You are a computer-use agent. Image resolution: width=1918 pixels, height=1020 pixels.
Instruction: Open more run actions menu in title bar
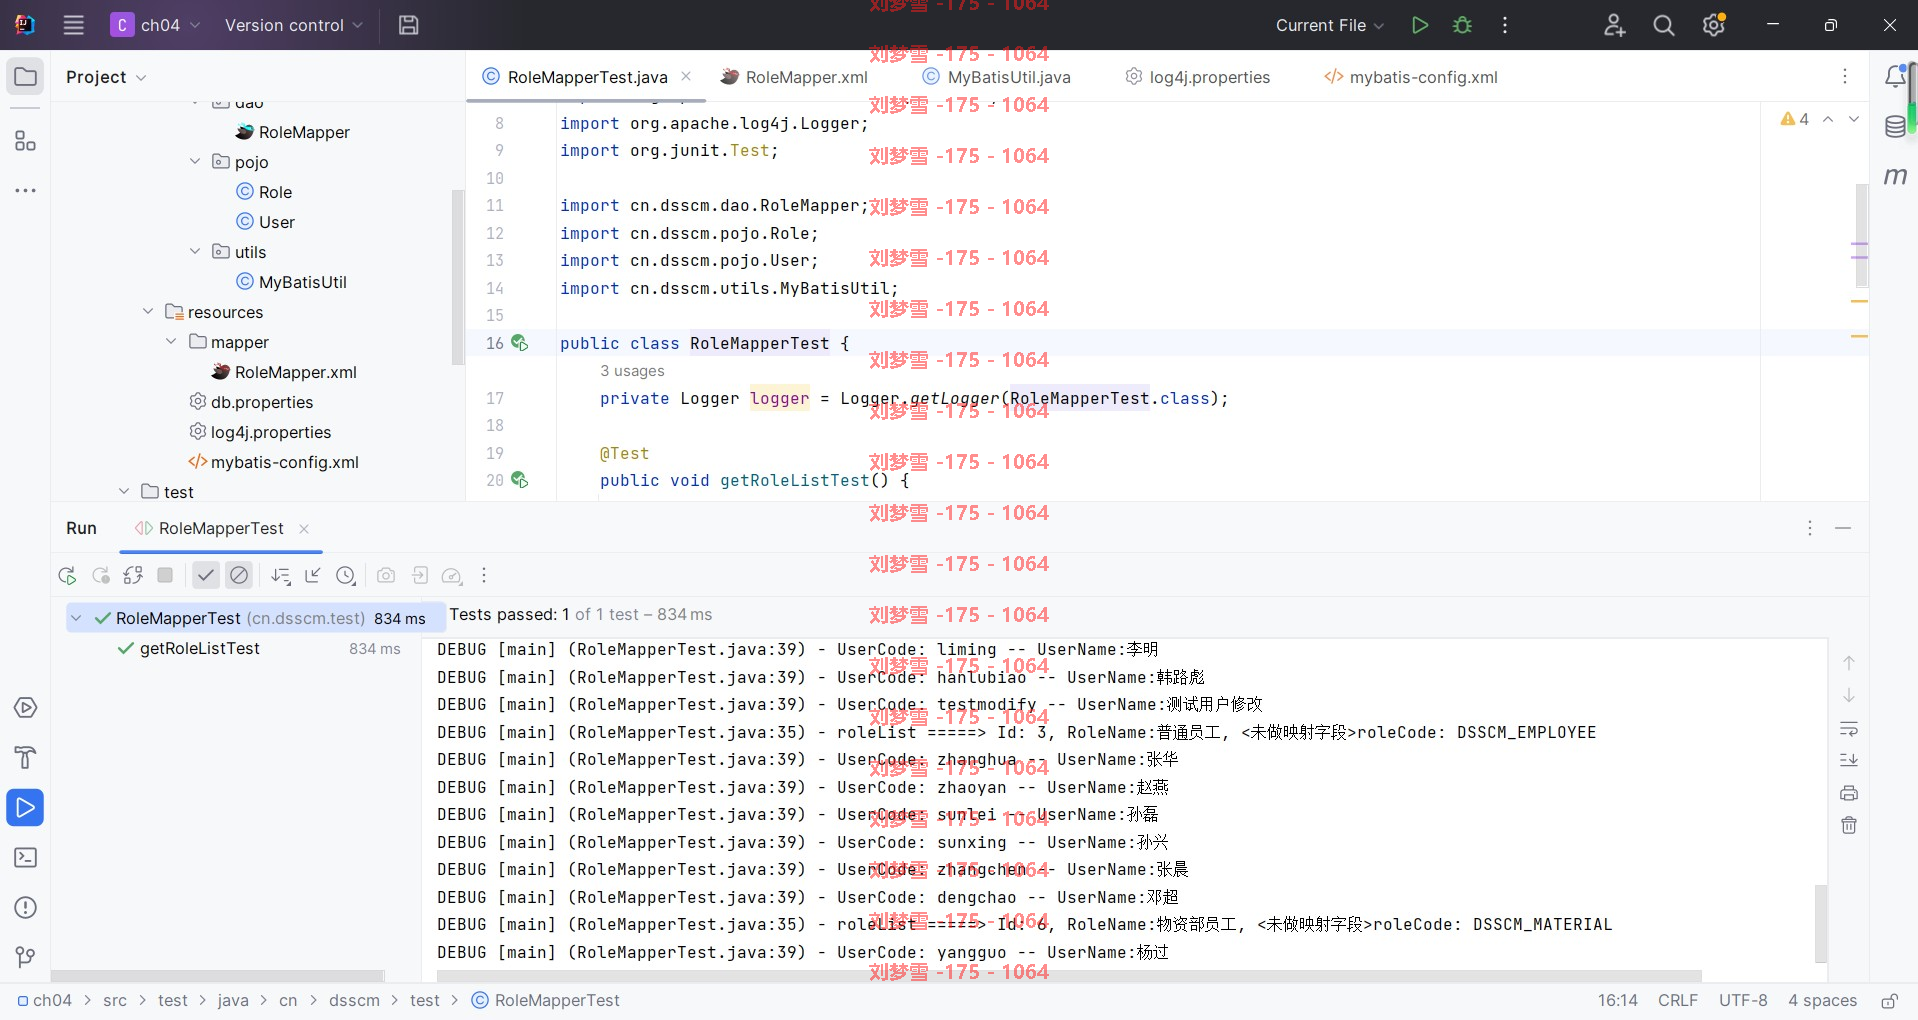pyautogui.click(x=1505, y=25)
